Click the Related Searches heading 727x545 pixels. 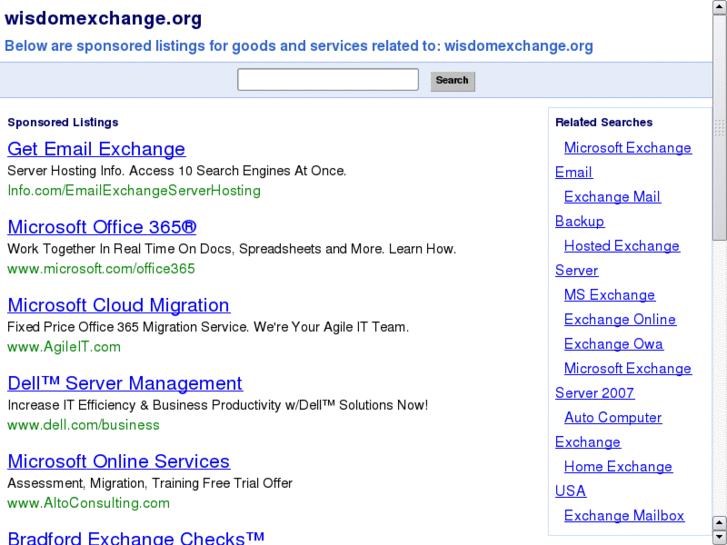(604, 122)
